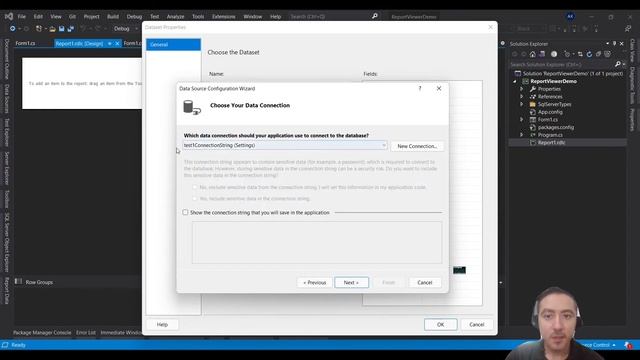Click the Solution Explorer search magnifier icon
Screen dimensions: 640x360
pyautogui.click(x=618, y=64)
